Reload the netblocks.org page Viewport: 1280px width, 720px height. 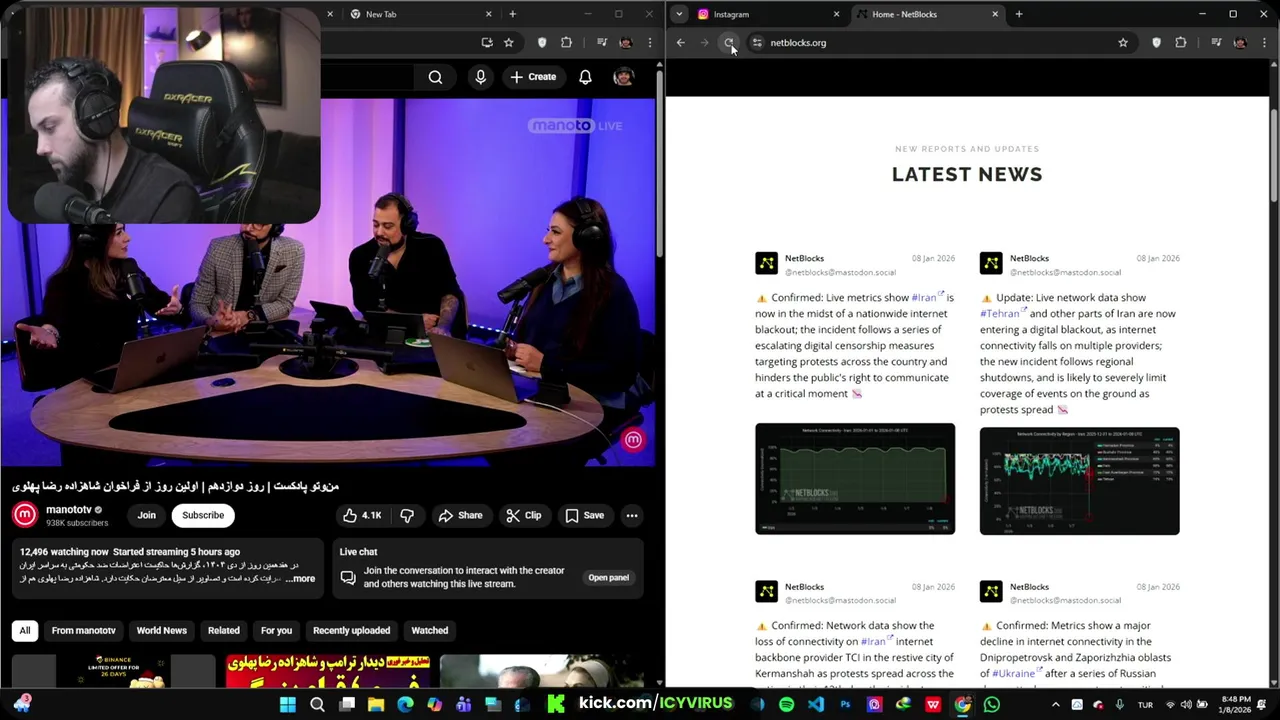pos(729,43)
